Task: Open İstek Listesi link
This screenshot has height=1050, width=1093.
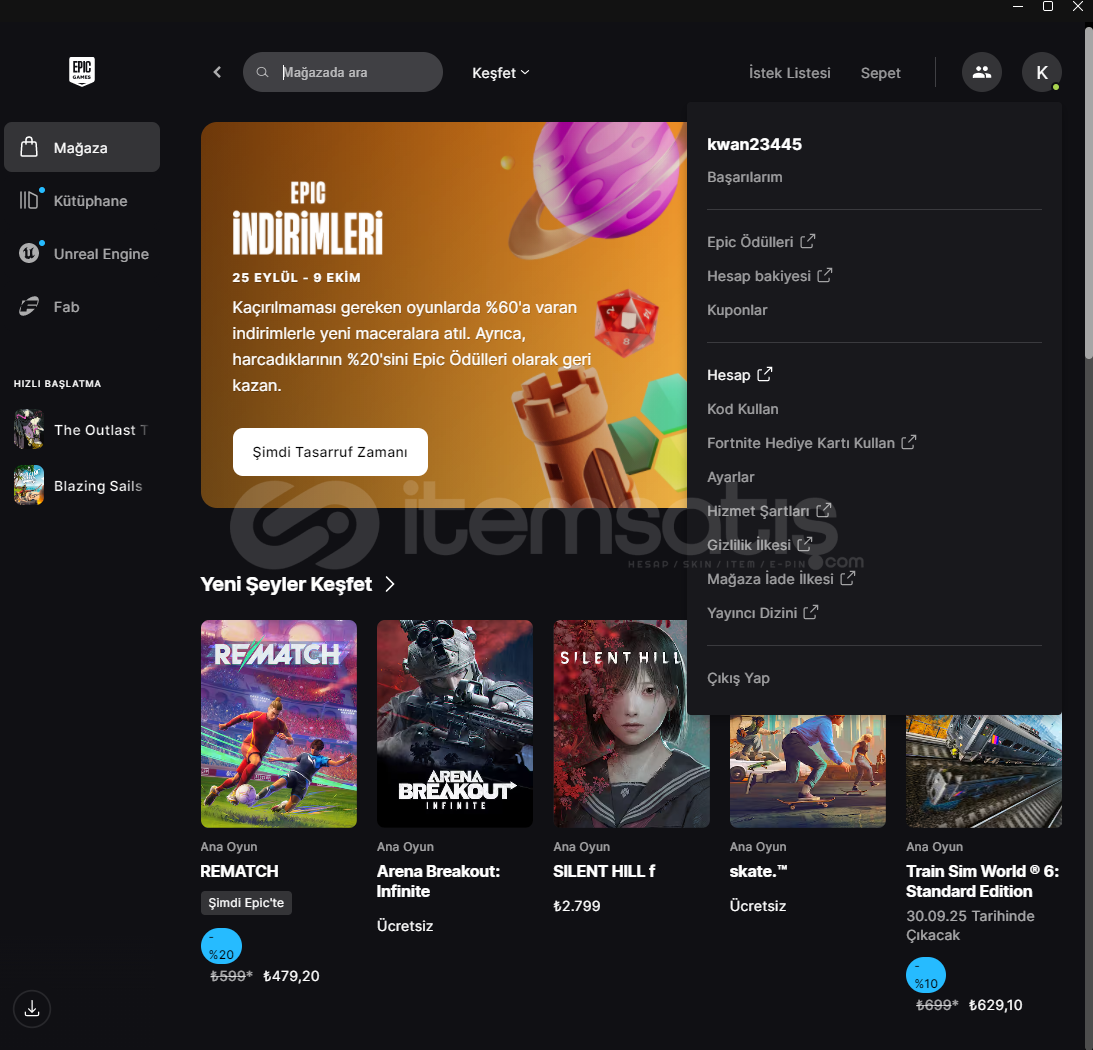Action: (x=790, y=73)
